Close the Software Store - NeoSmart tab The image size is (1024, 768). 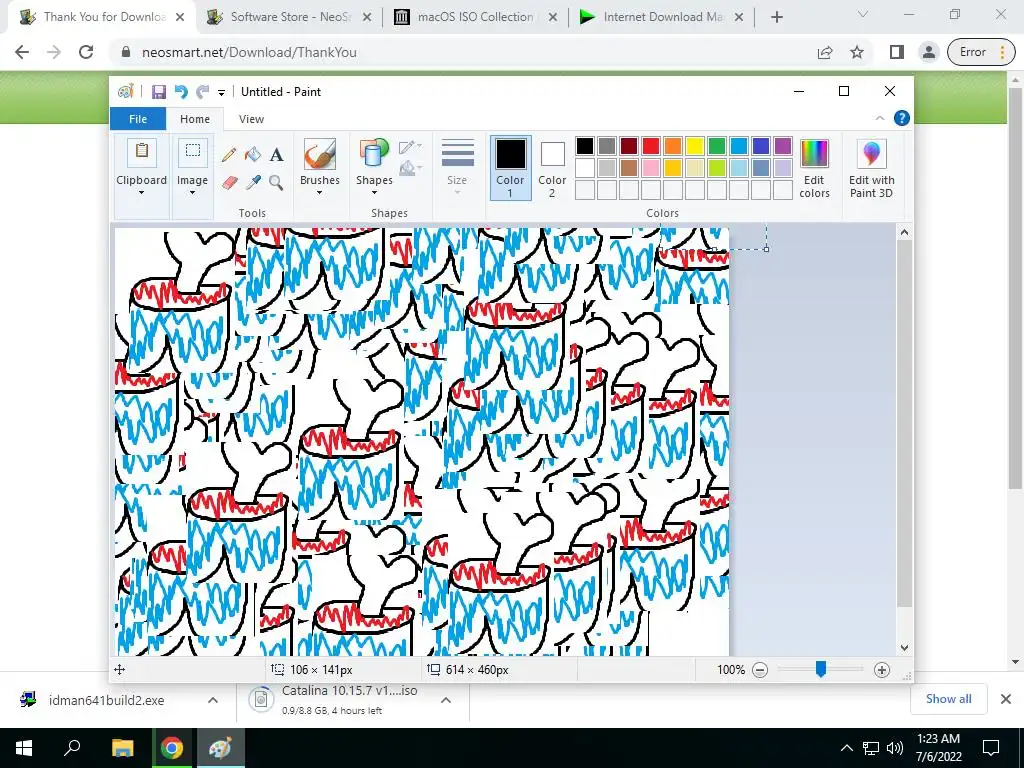pos(367,18)
